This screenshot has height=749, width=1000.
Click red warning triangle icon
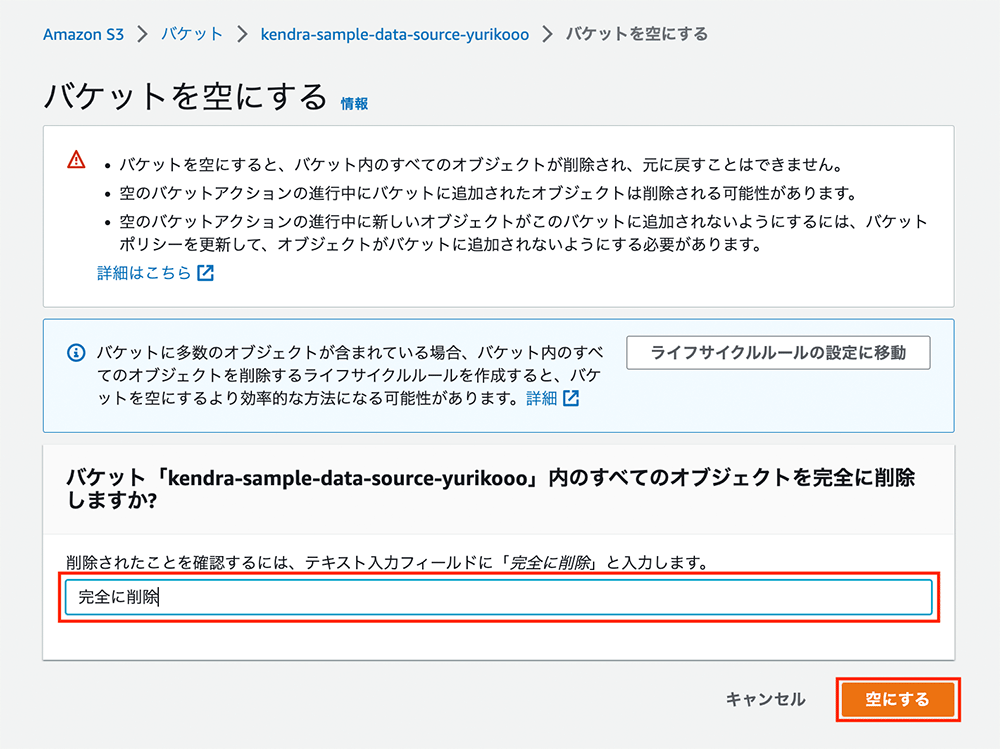77,159
